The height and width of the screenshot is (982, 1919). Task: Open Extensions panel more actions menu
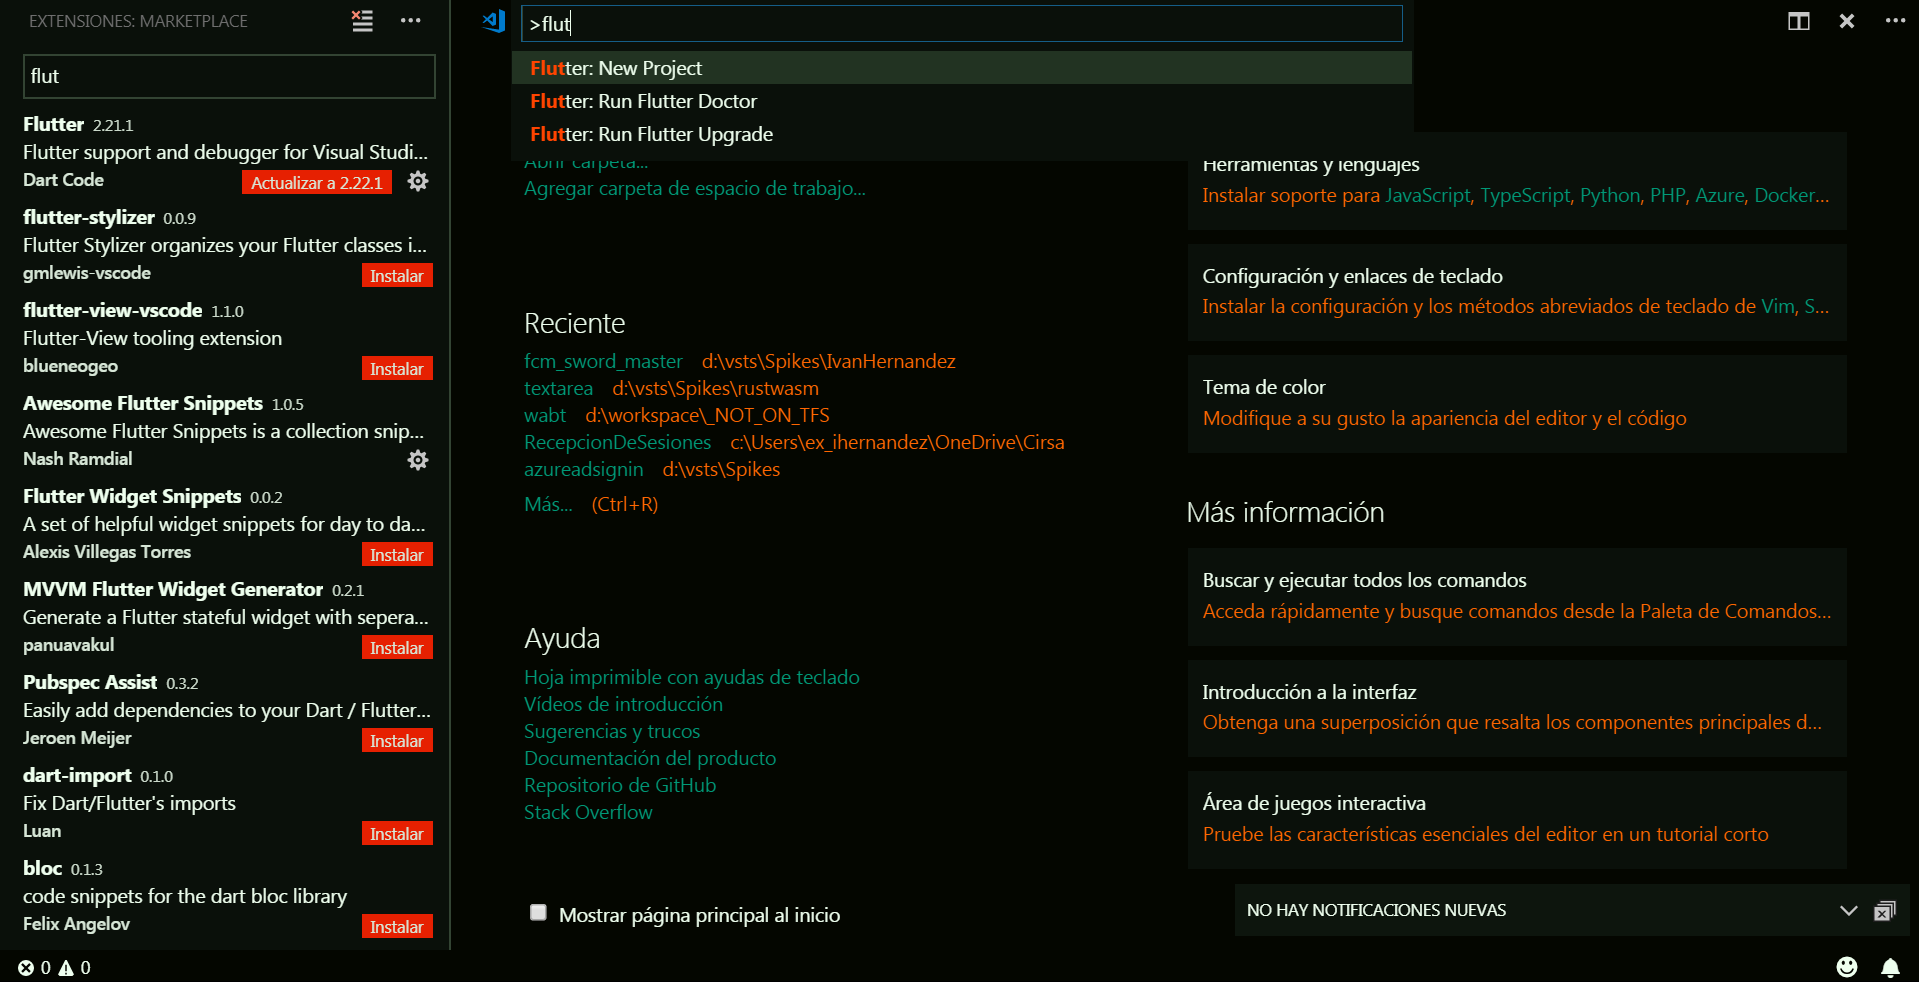pos(410,21)
